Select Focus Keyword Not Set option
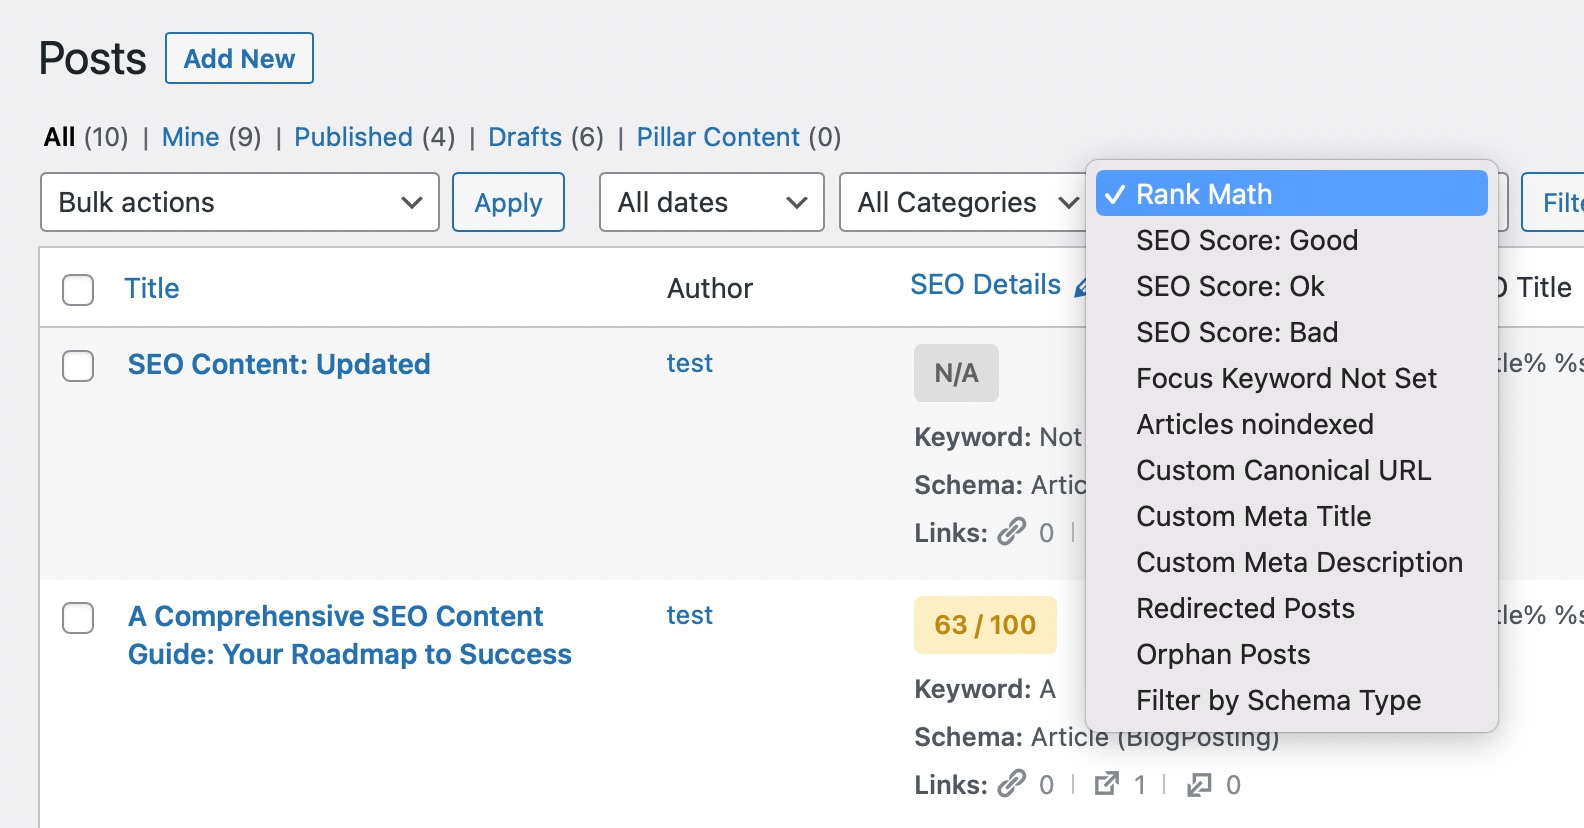The height and width of the screenshot is (828, 1584). tap(1292, 378)
